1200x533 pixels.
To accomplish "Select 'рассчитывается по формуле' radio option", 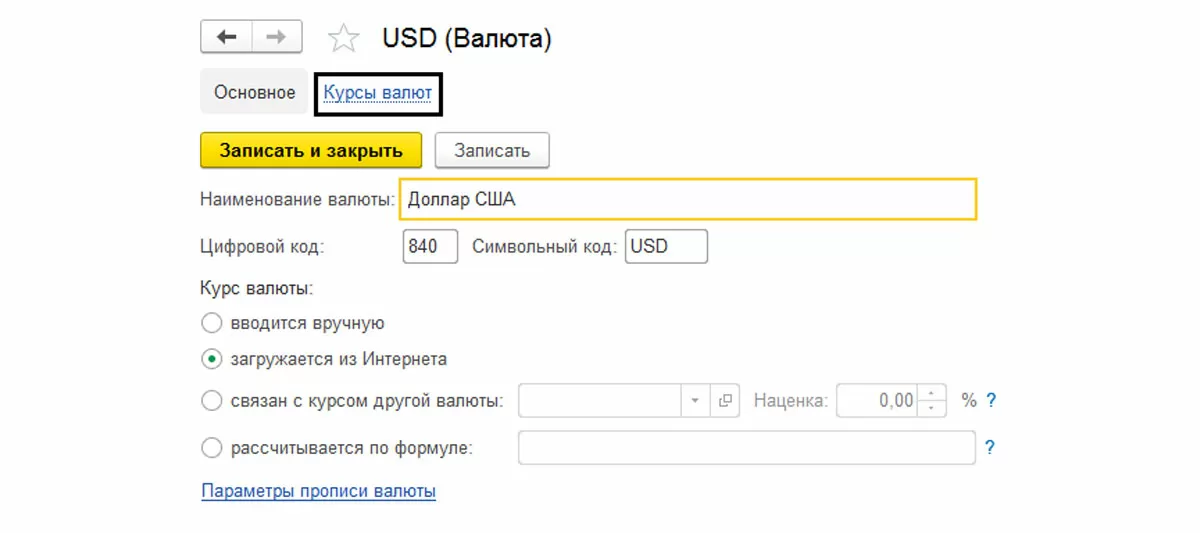I will pos(211,448).
